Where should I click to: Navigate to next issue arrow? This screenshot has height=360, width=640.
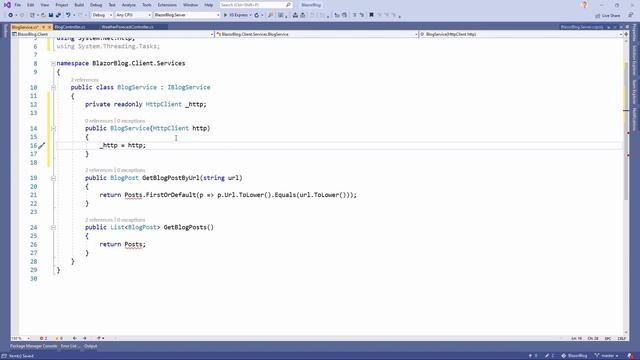pyautogui.click(x=84, y=338)
